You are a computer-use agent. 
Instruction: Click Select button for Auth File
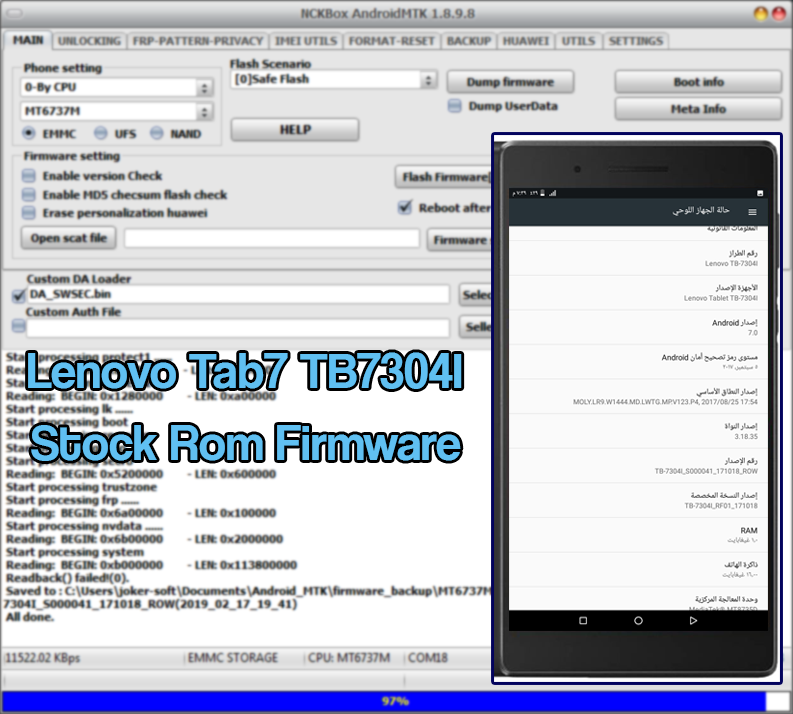point(475,327)
